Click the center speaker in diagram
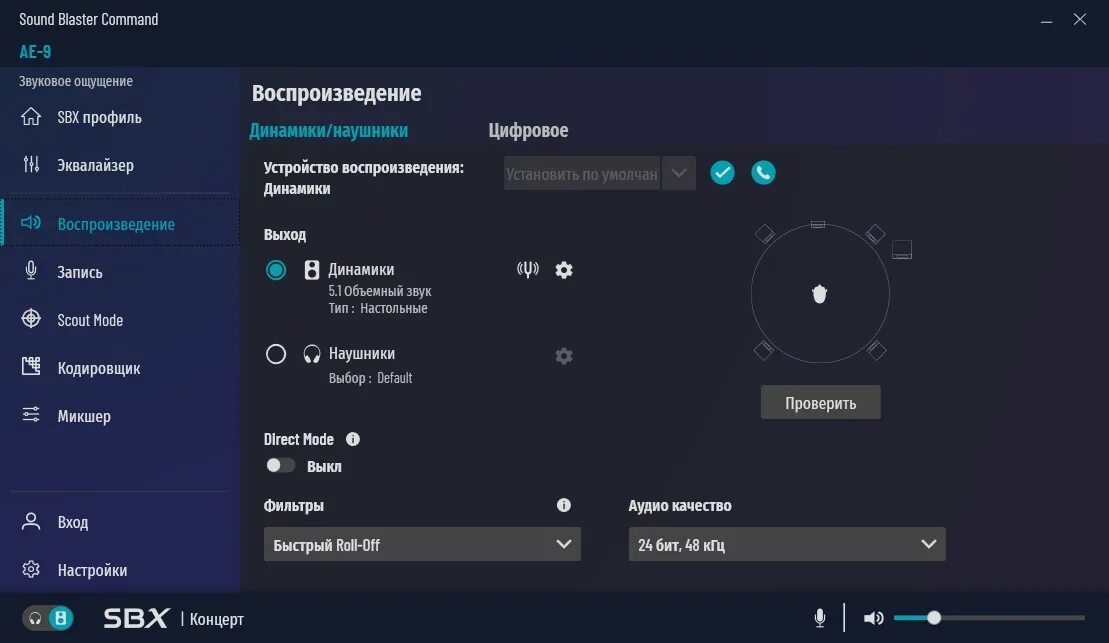The height and width of the screenshot is (643, 1109). (818, 224)
